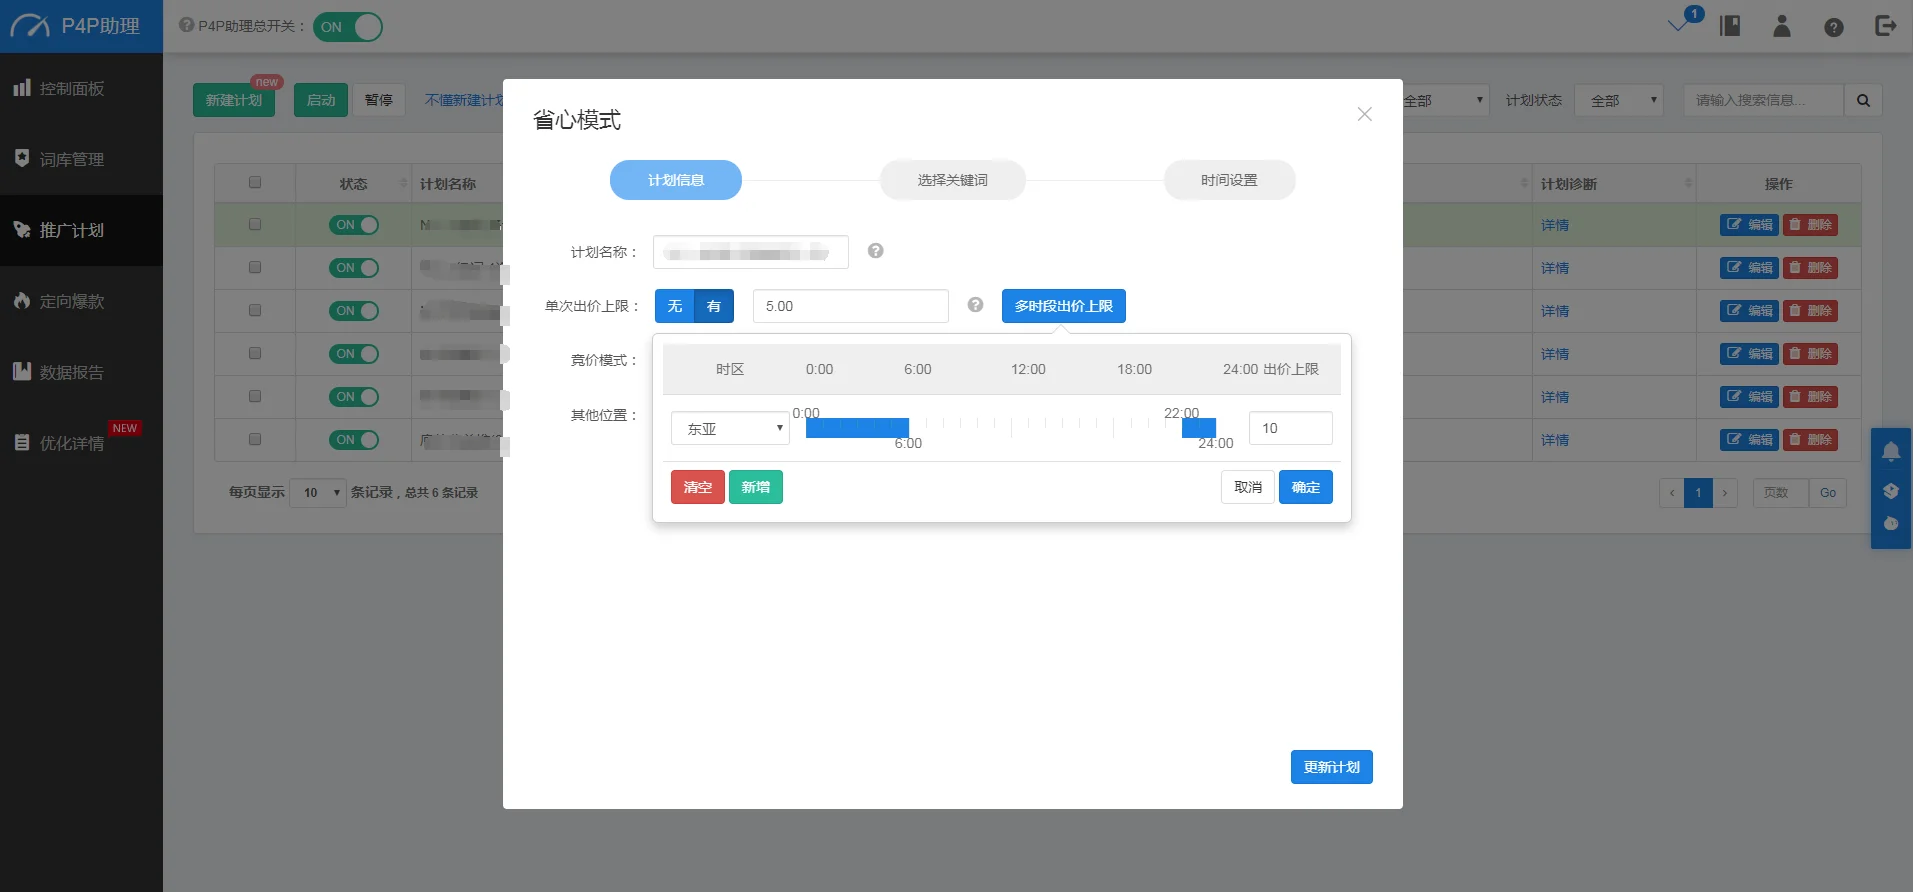Expand the 计划状态 全部 dropdown
The width and height of the screenshot is (1913, 892).
(x=1618, y=100)
